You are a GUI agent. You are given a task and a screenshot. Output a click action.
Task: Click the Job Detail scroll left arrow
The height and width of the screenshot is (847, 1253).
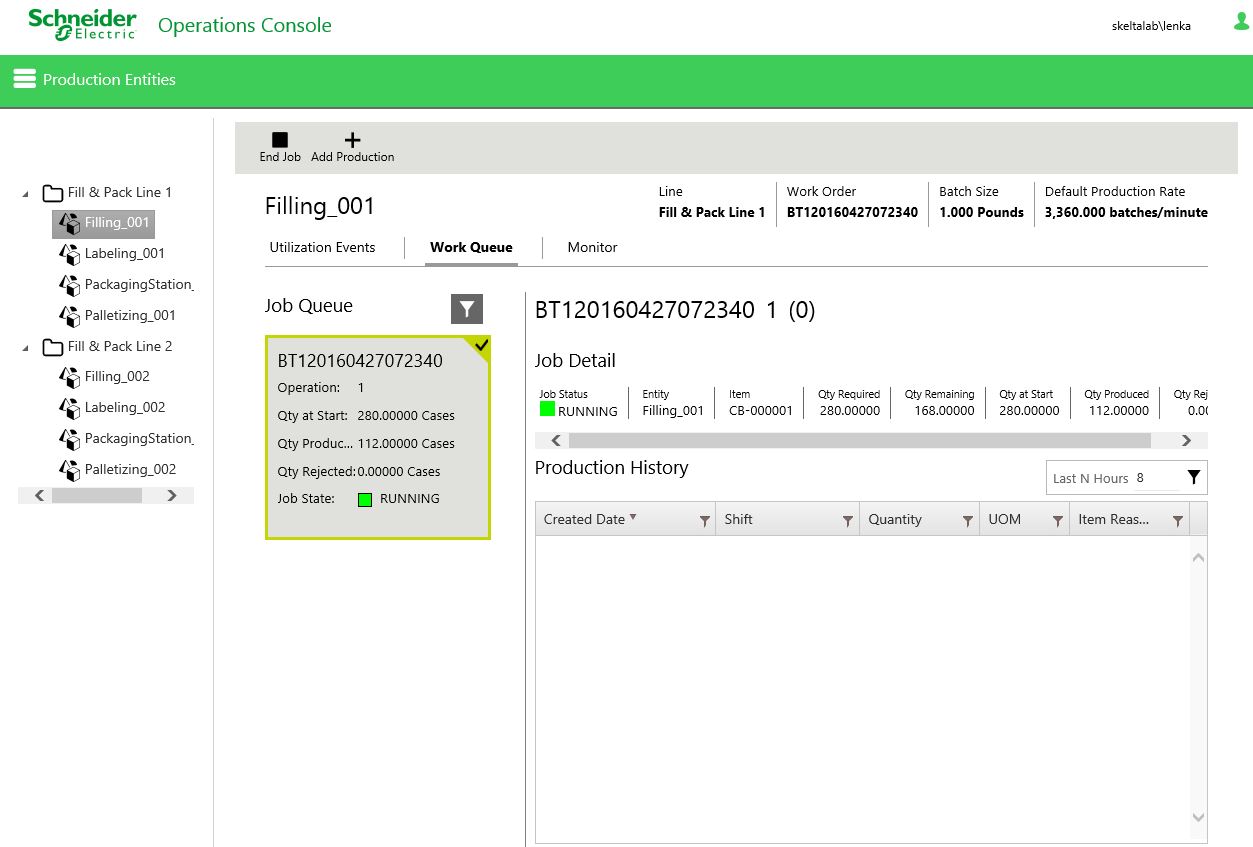556,440
